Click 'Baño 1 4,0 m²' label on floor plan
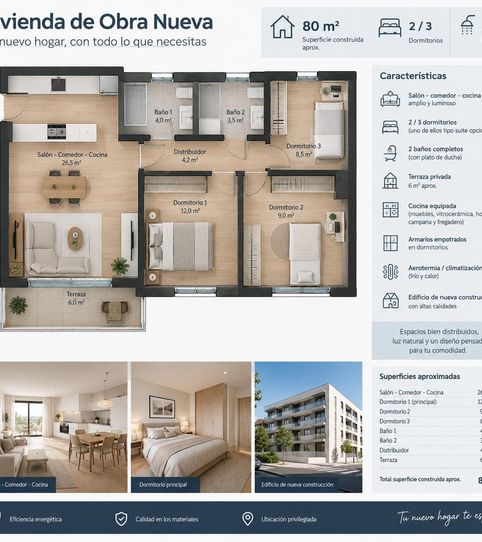The image size is (482, 542). 163,116
